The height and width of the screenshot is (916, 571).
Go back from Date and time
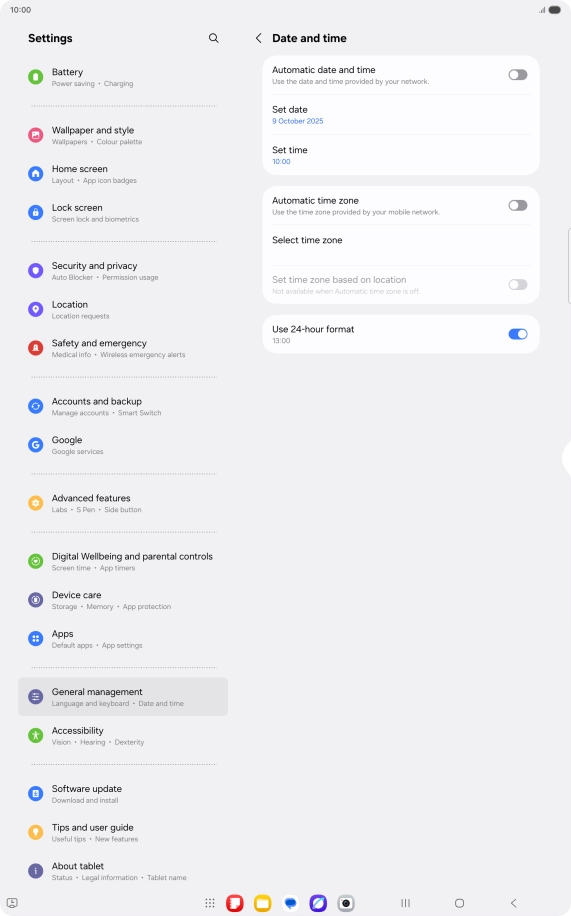(258, 38)
